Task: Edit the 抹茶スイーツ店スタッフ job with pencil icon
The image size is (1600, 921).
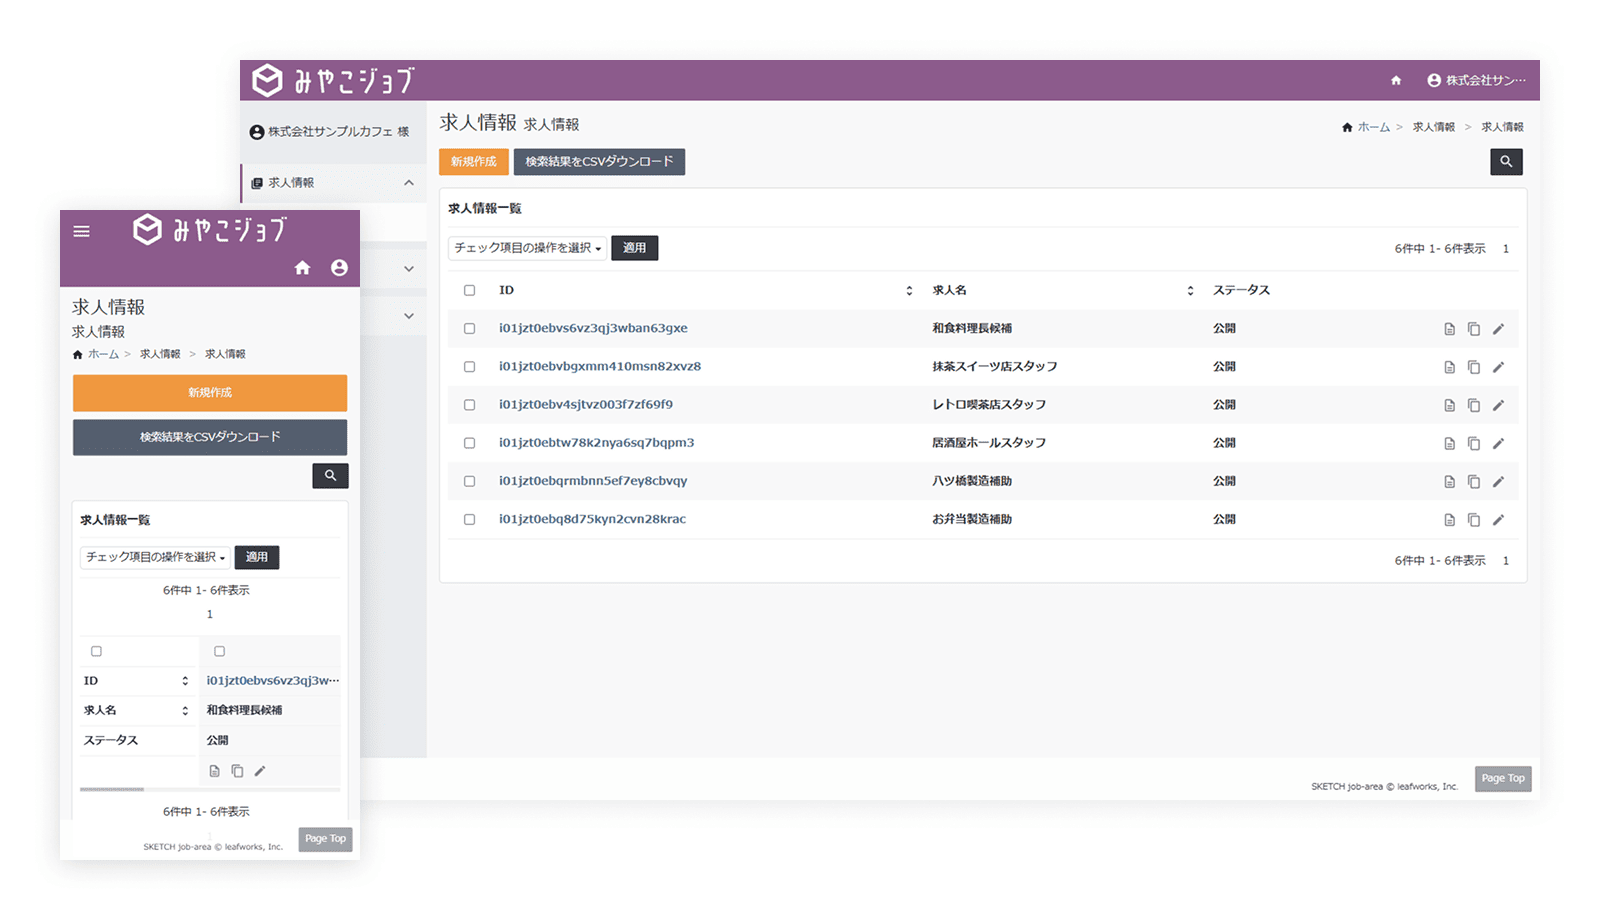Action: click(1498, 367)
